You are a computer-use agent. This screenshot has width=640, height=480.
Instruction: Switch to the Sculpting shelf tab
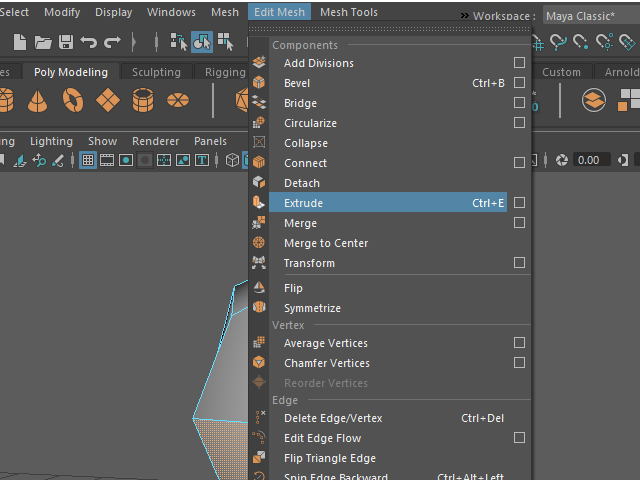coord(156,72)
